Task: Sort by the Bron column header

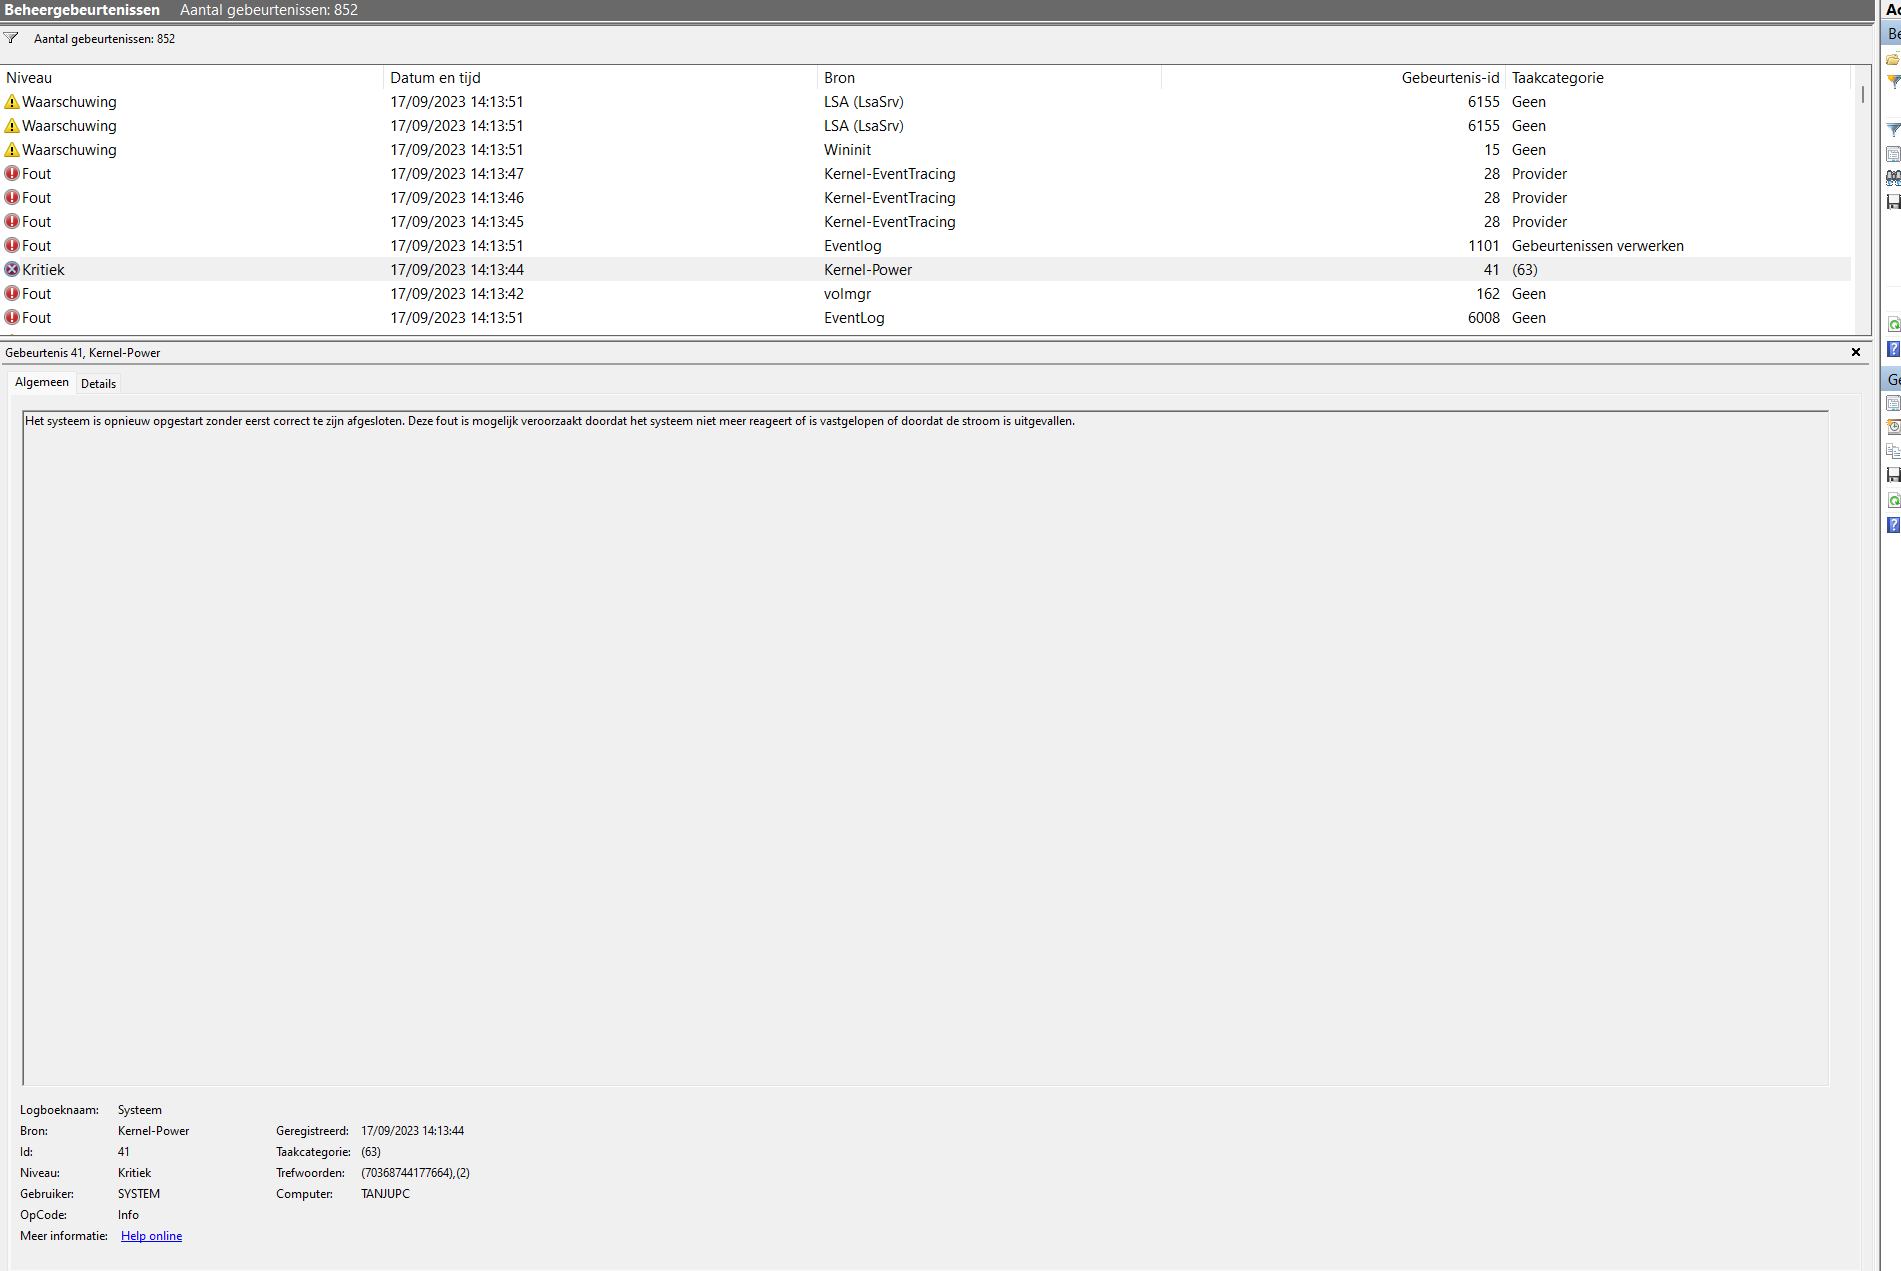Action: [989, 78]
